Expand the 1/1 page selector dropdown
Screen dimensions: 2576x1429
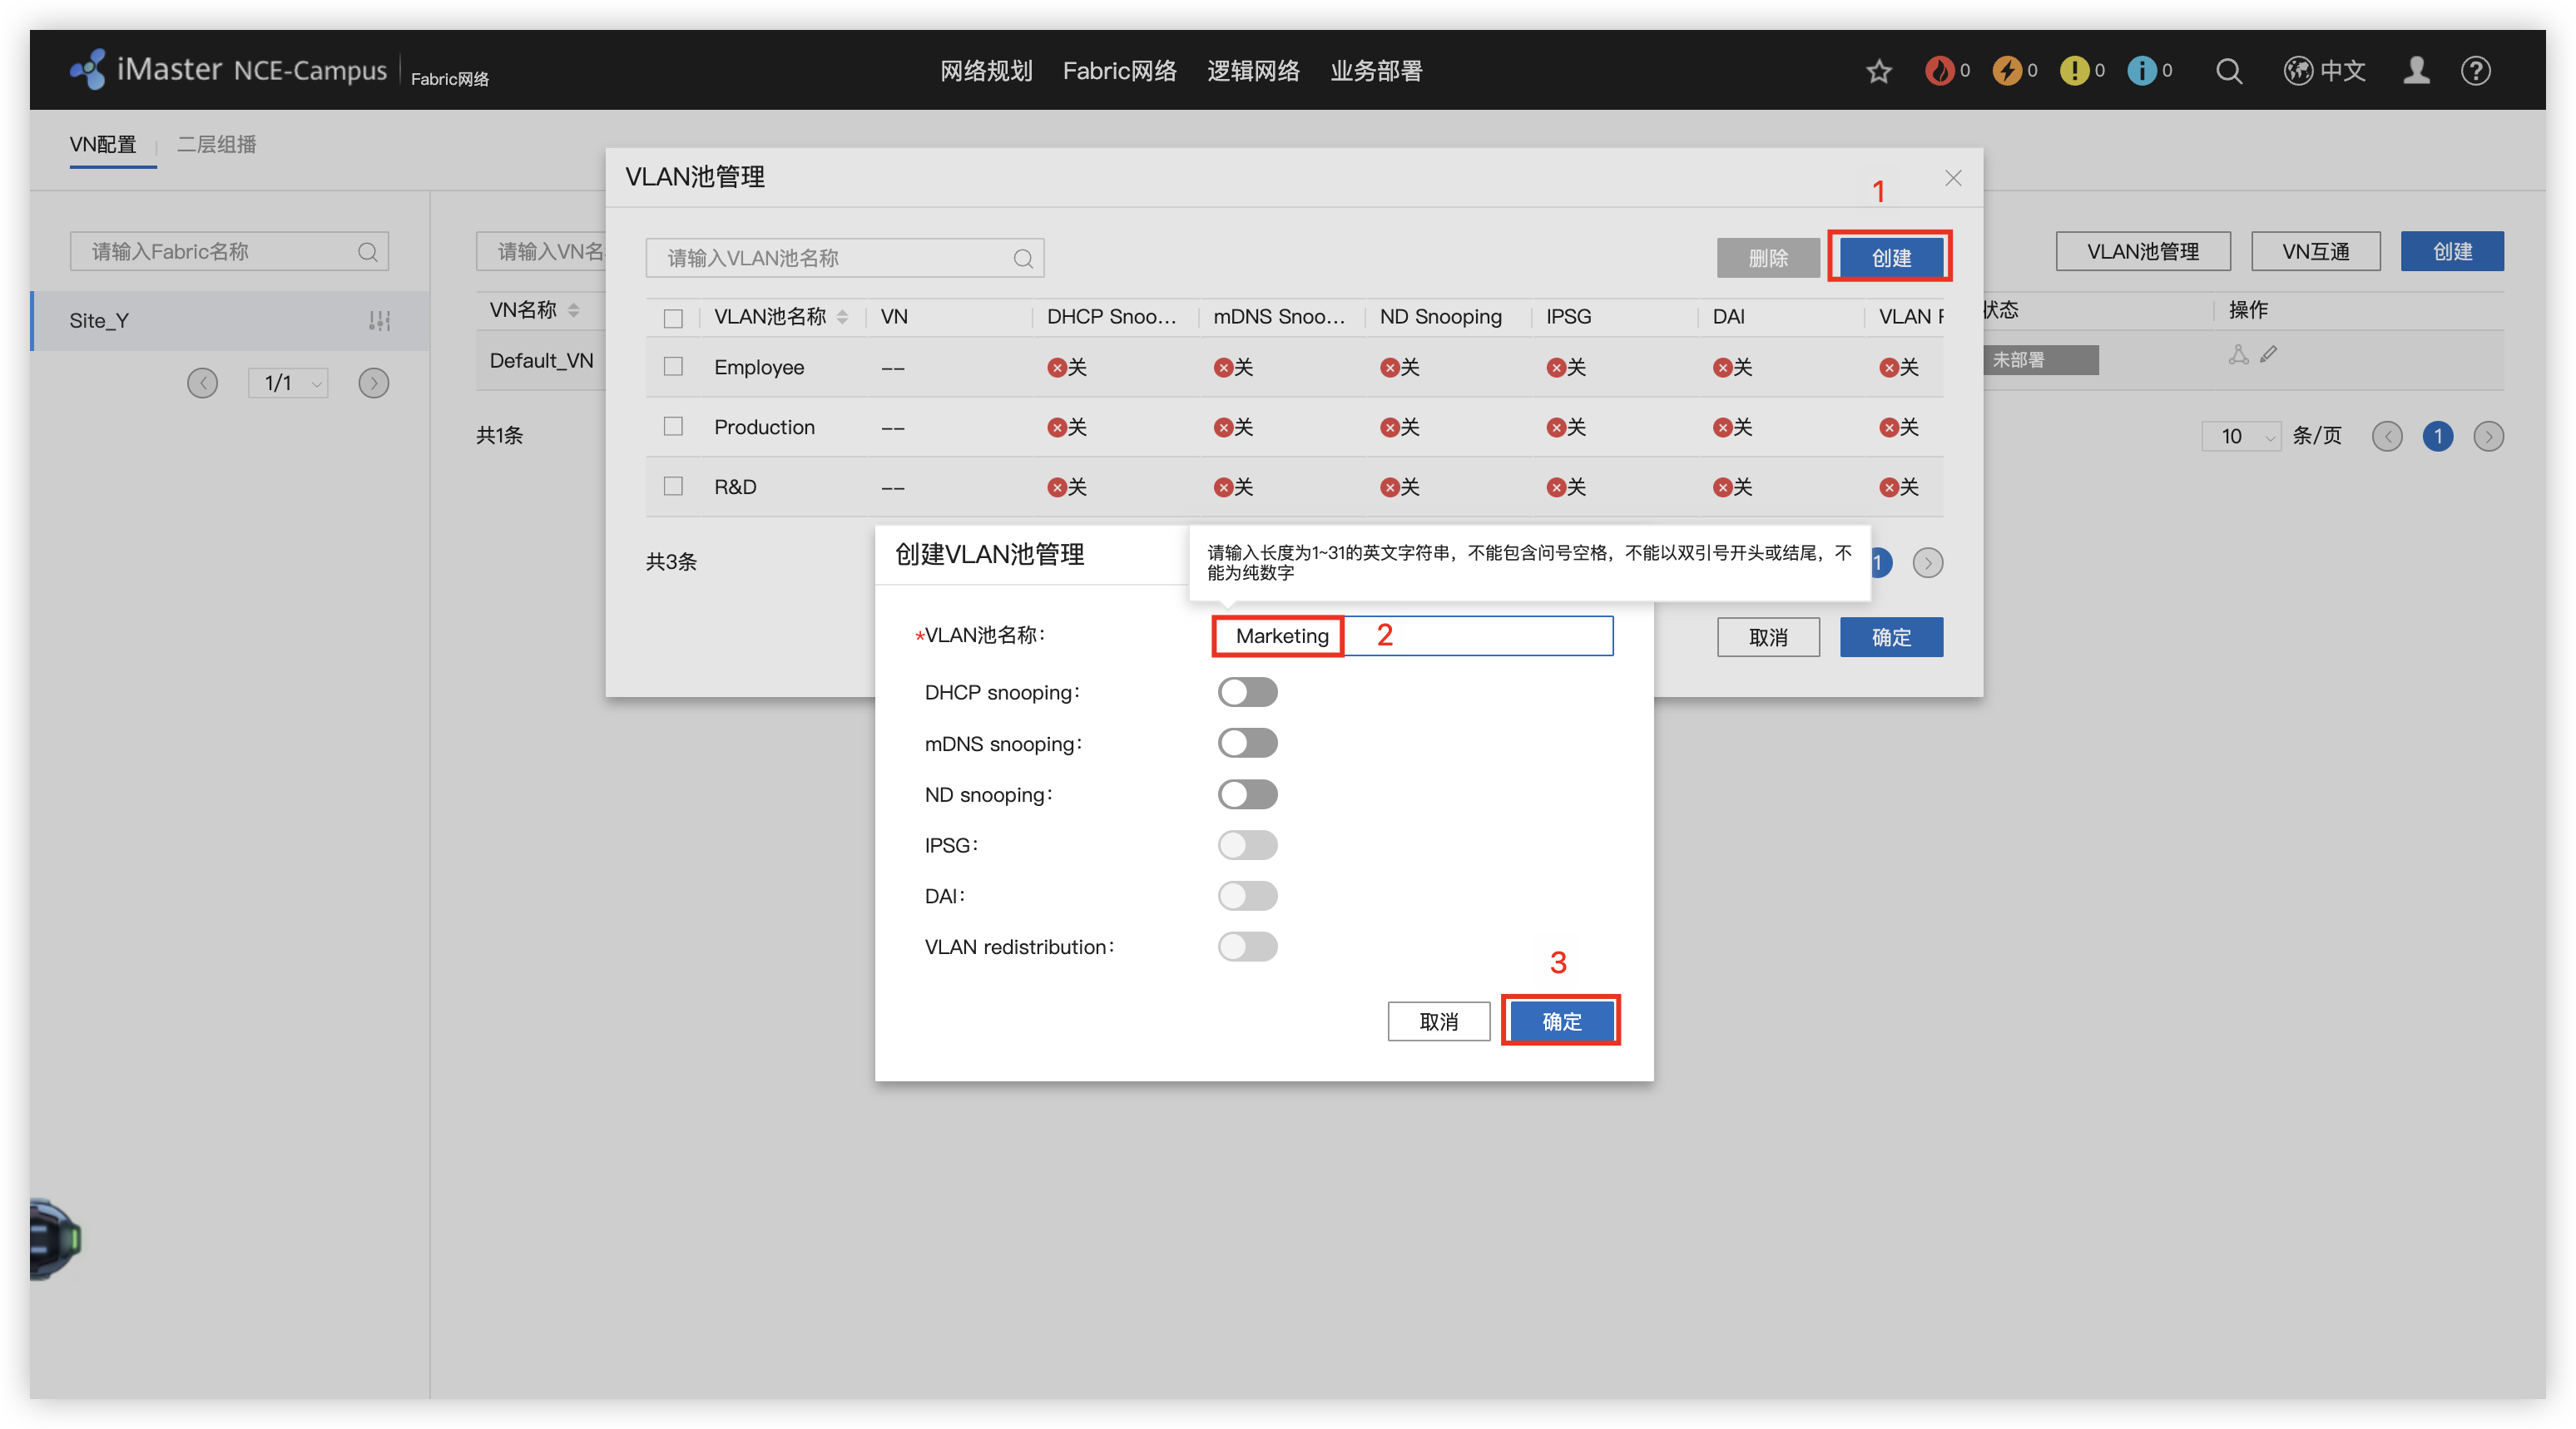[288, 383]
